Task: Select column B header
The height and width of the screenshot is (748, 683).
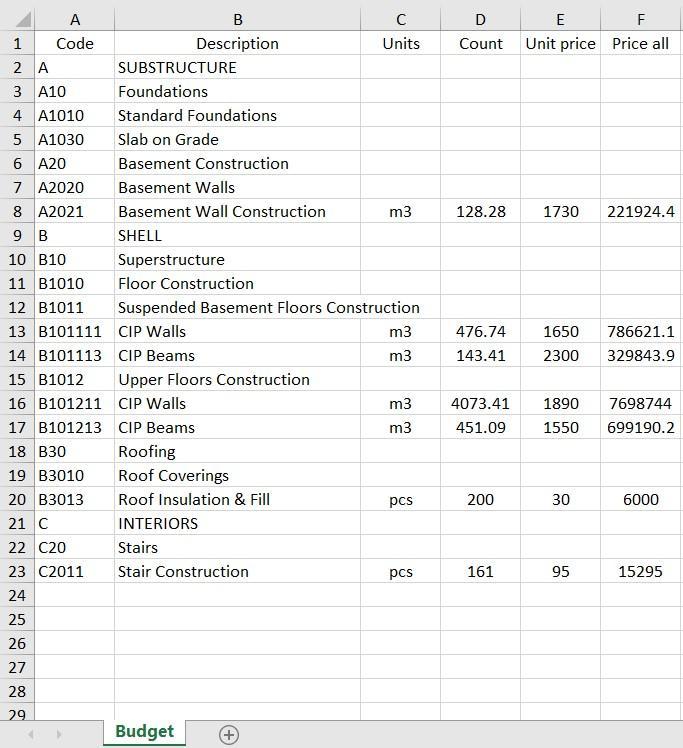Action: pos(238,20)
